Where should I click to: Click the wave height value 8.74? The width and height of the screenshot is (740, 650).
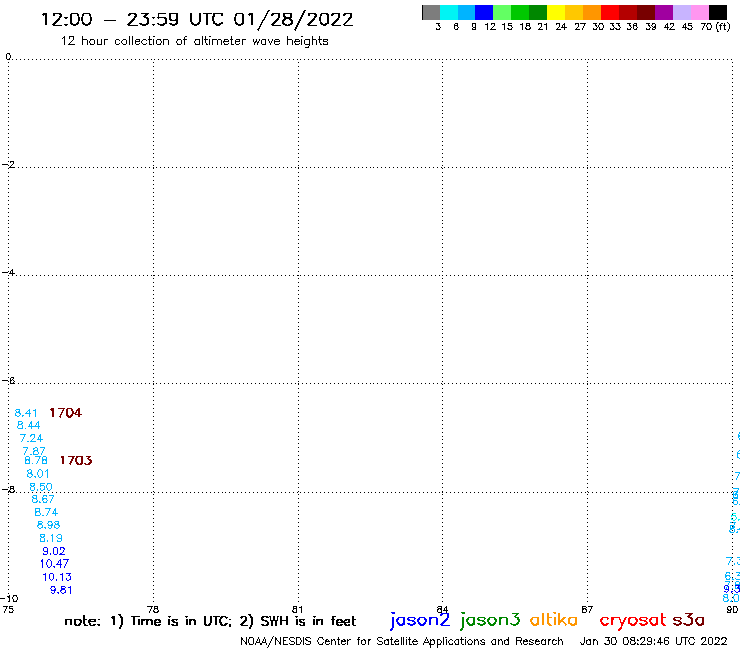pyautogui.click(x=46, y=512)
